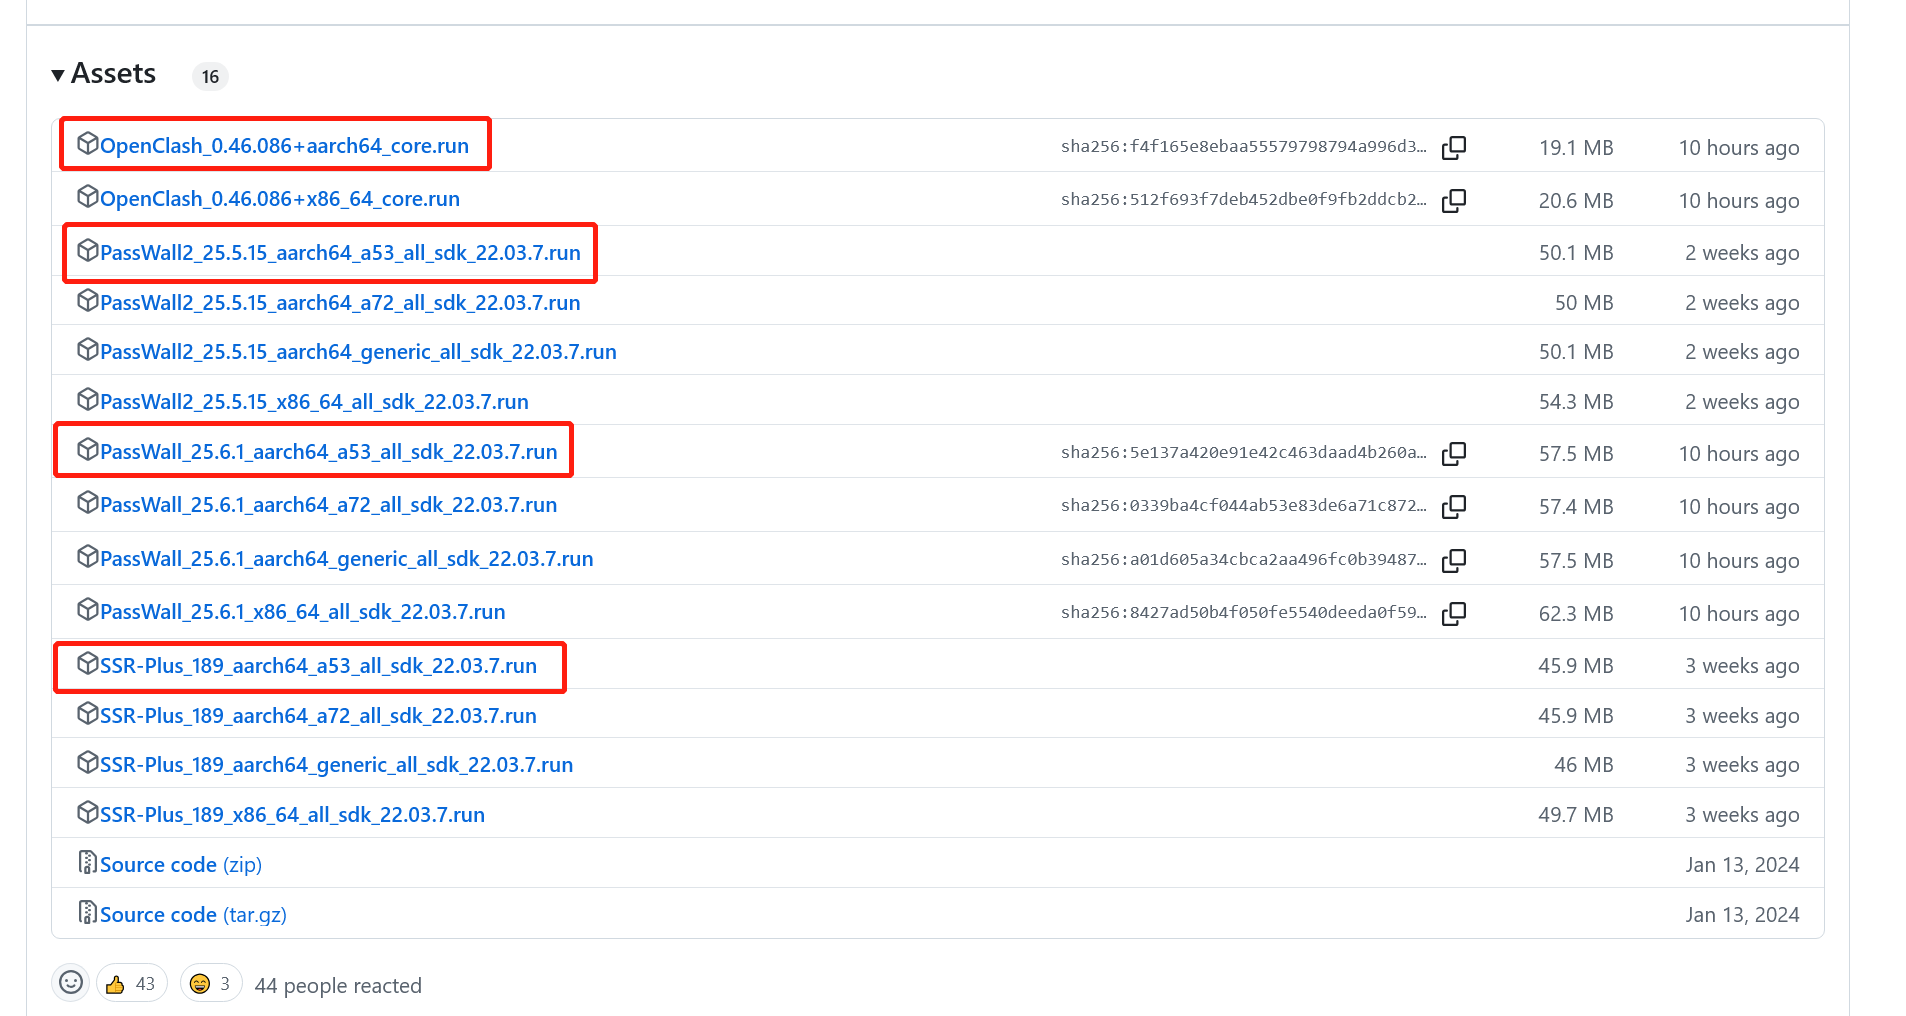The image size is (1906, 1016).
Task: Download SSR-Plus_189_aarch64_a53 run file
Action: tap(318, 666)
